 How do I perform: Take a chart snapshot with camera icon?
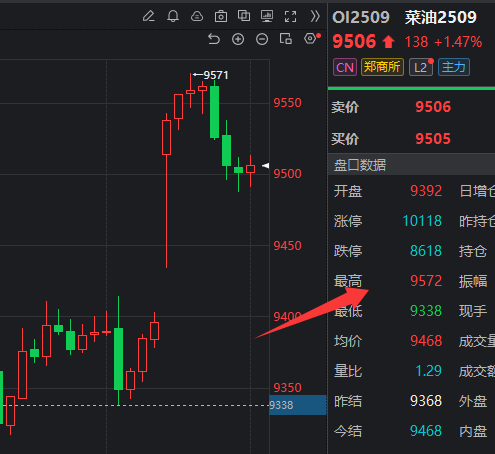(x=221, y=16)
